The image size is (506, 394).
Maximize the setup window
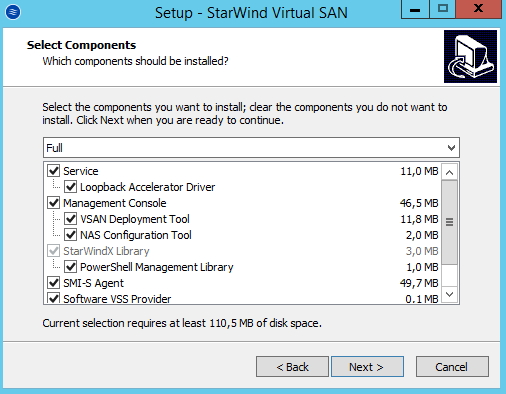click(442, 9)
